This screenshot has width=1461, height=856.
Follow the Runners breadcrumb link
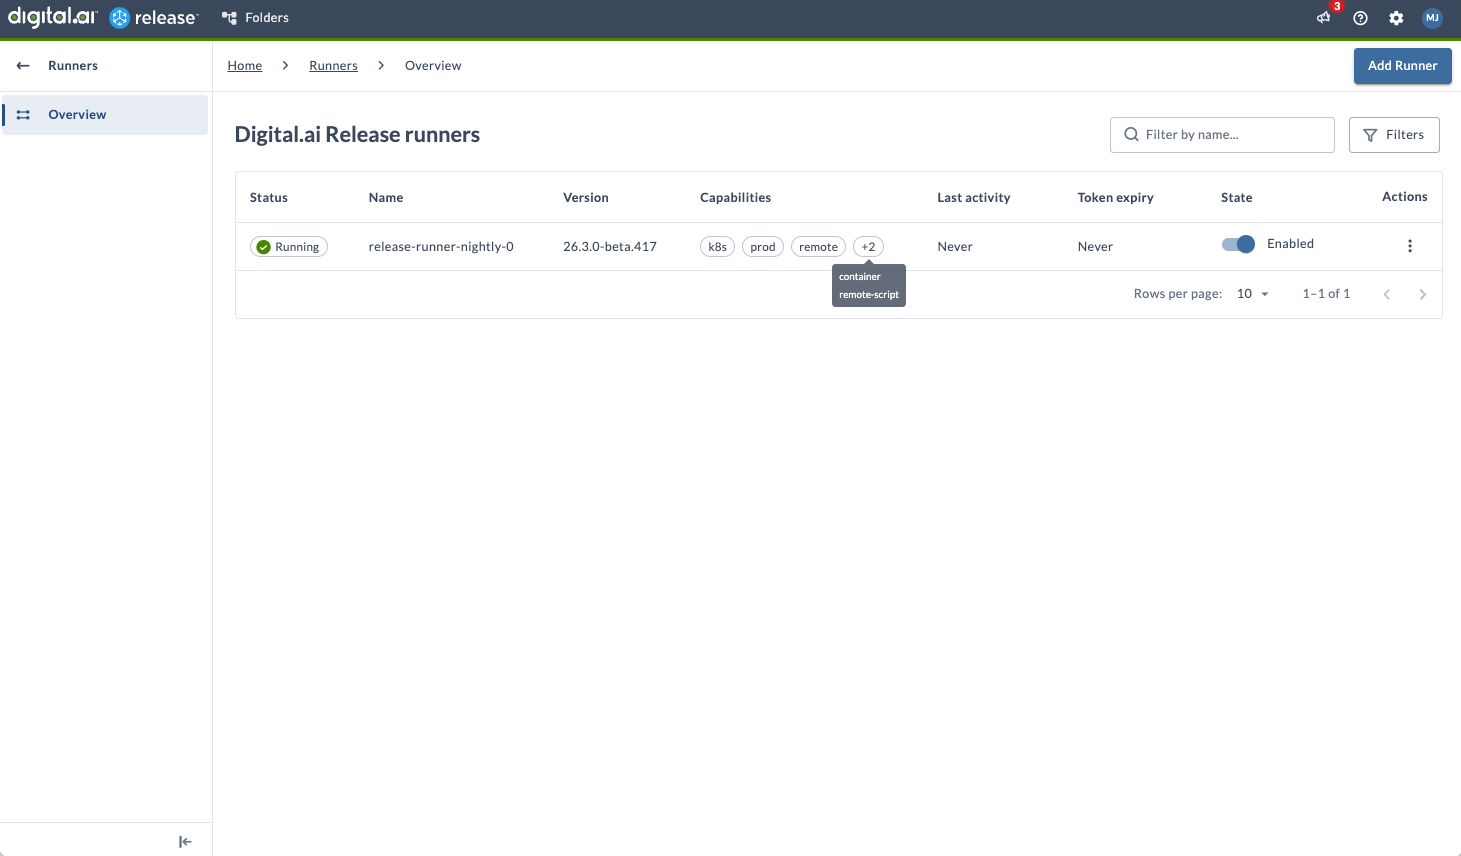[x=333, y=66]
